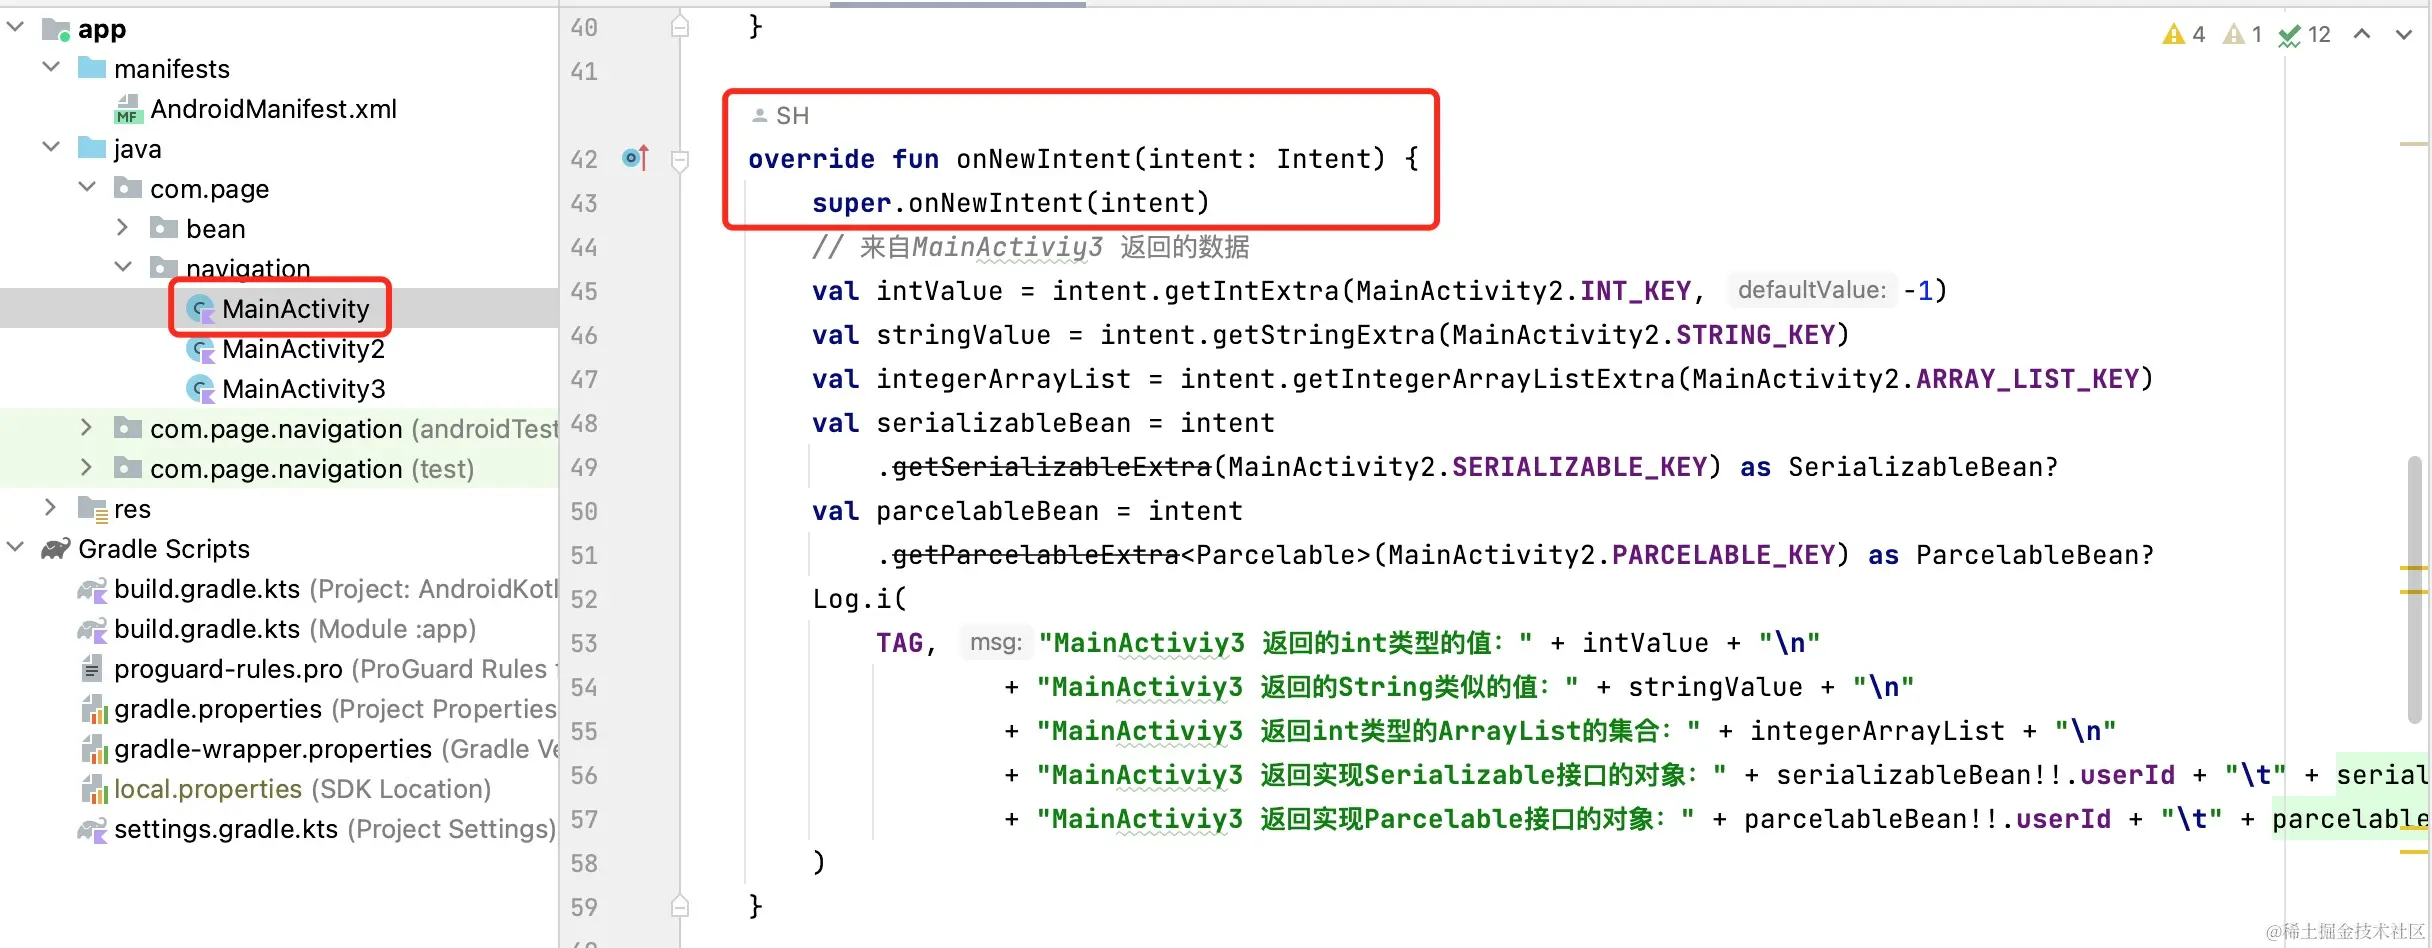Go to previous highlighted error arrow
This screenshot has width=2432, height=948.
coord(2362,34)
